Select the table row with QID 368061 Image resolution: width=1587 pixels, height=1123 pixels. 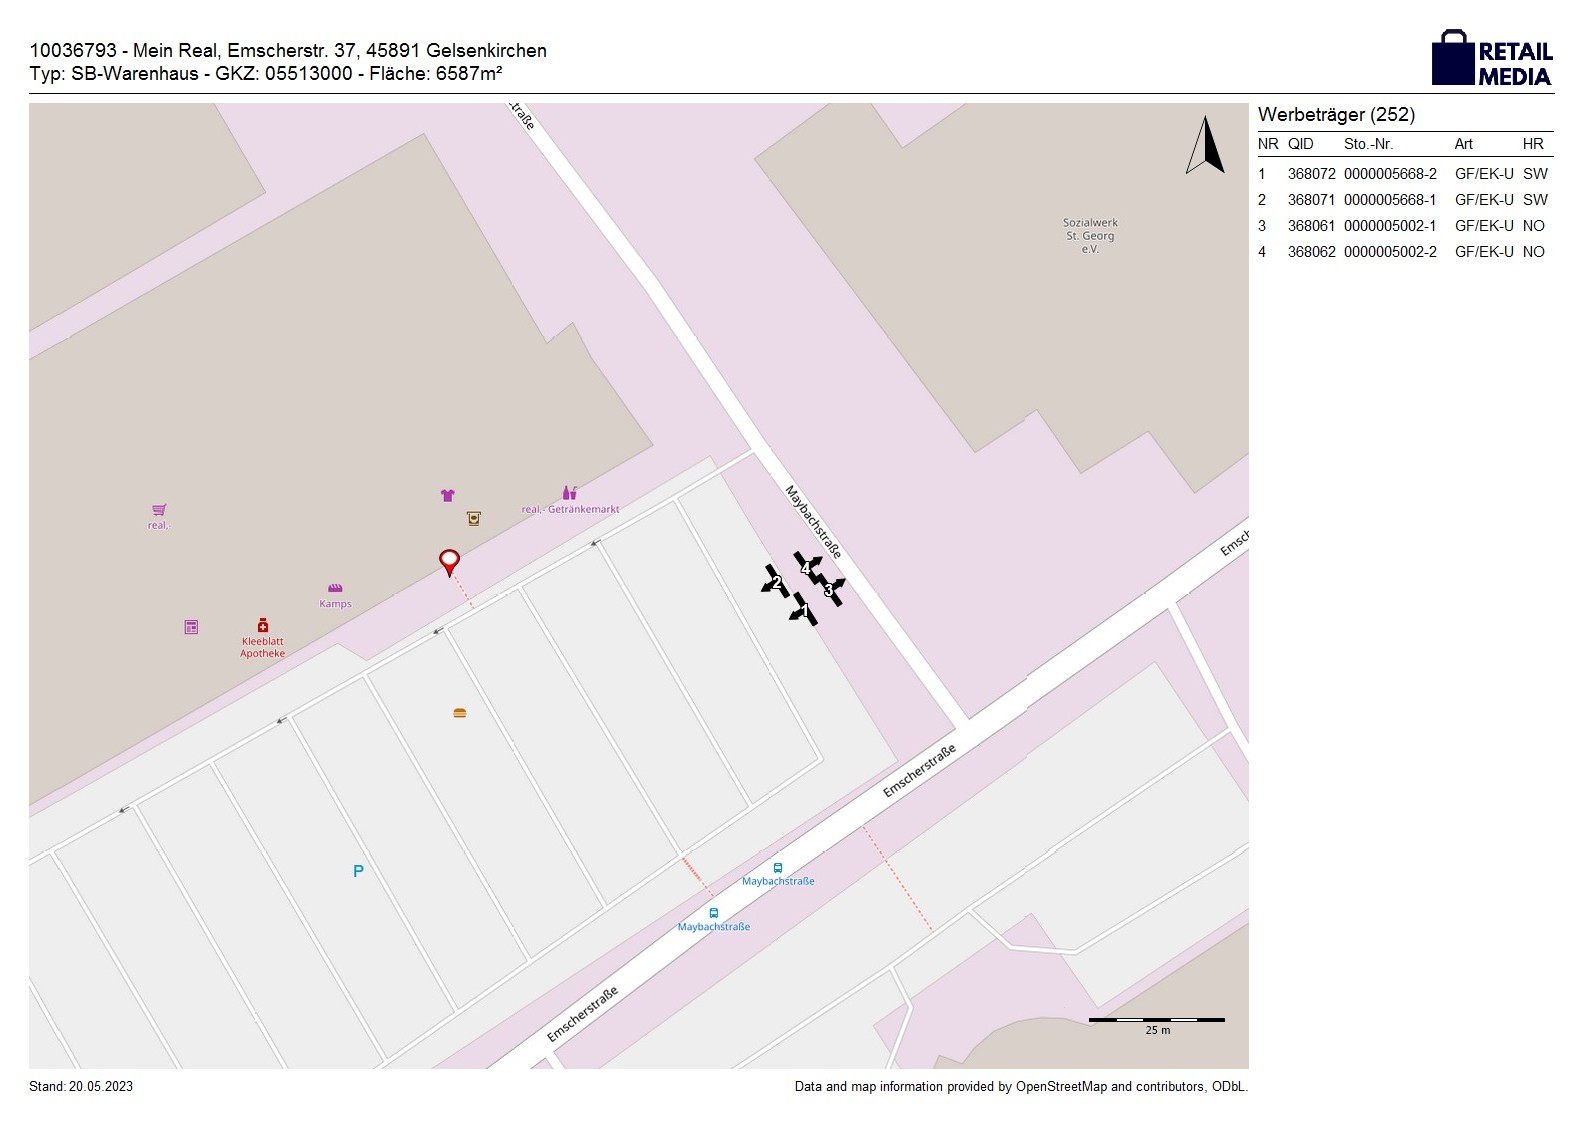click(1404, 226)
